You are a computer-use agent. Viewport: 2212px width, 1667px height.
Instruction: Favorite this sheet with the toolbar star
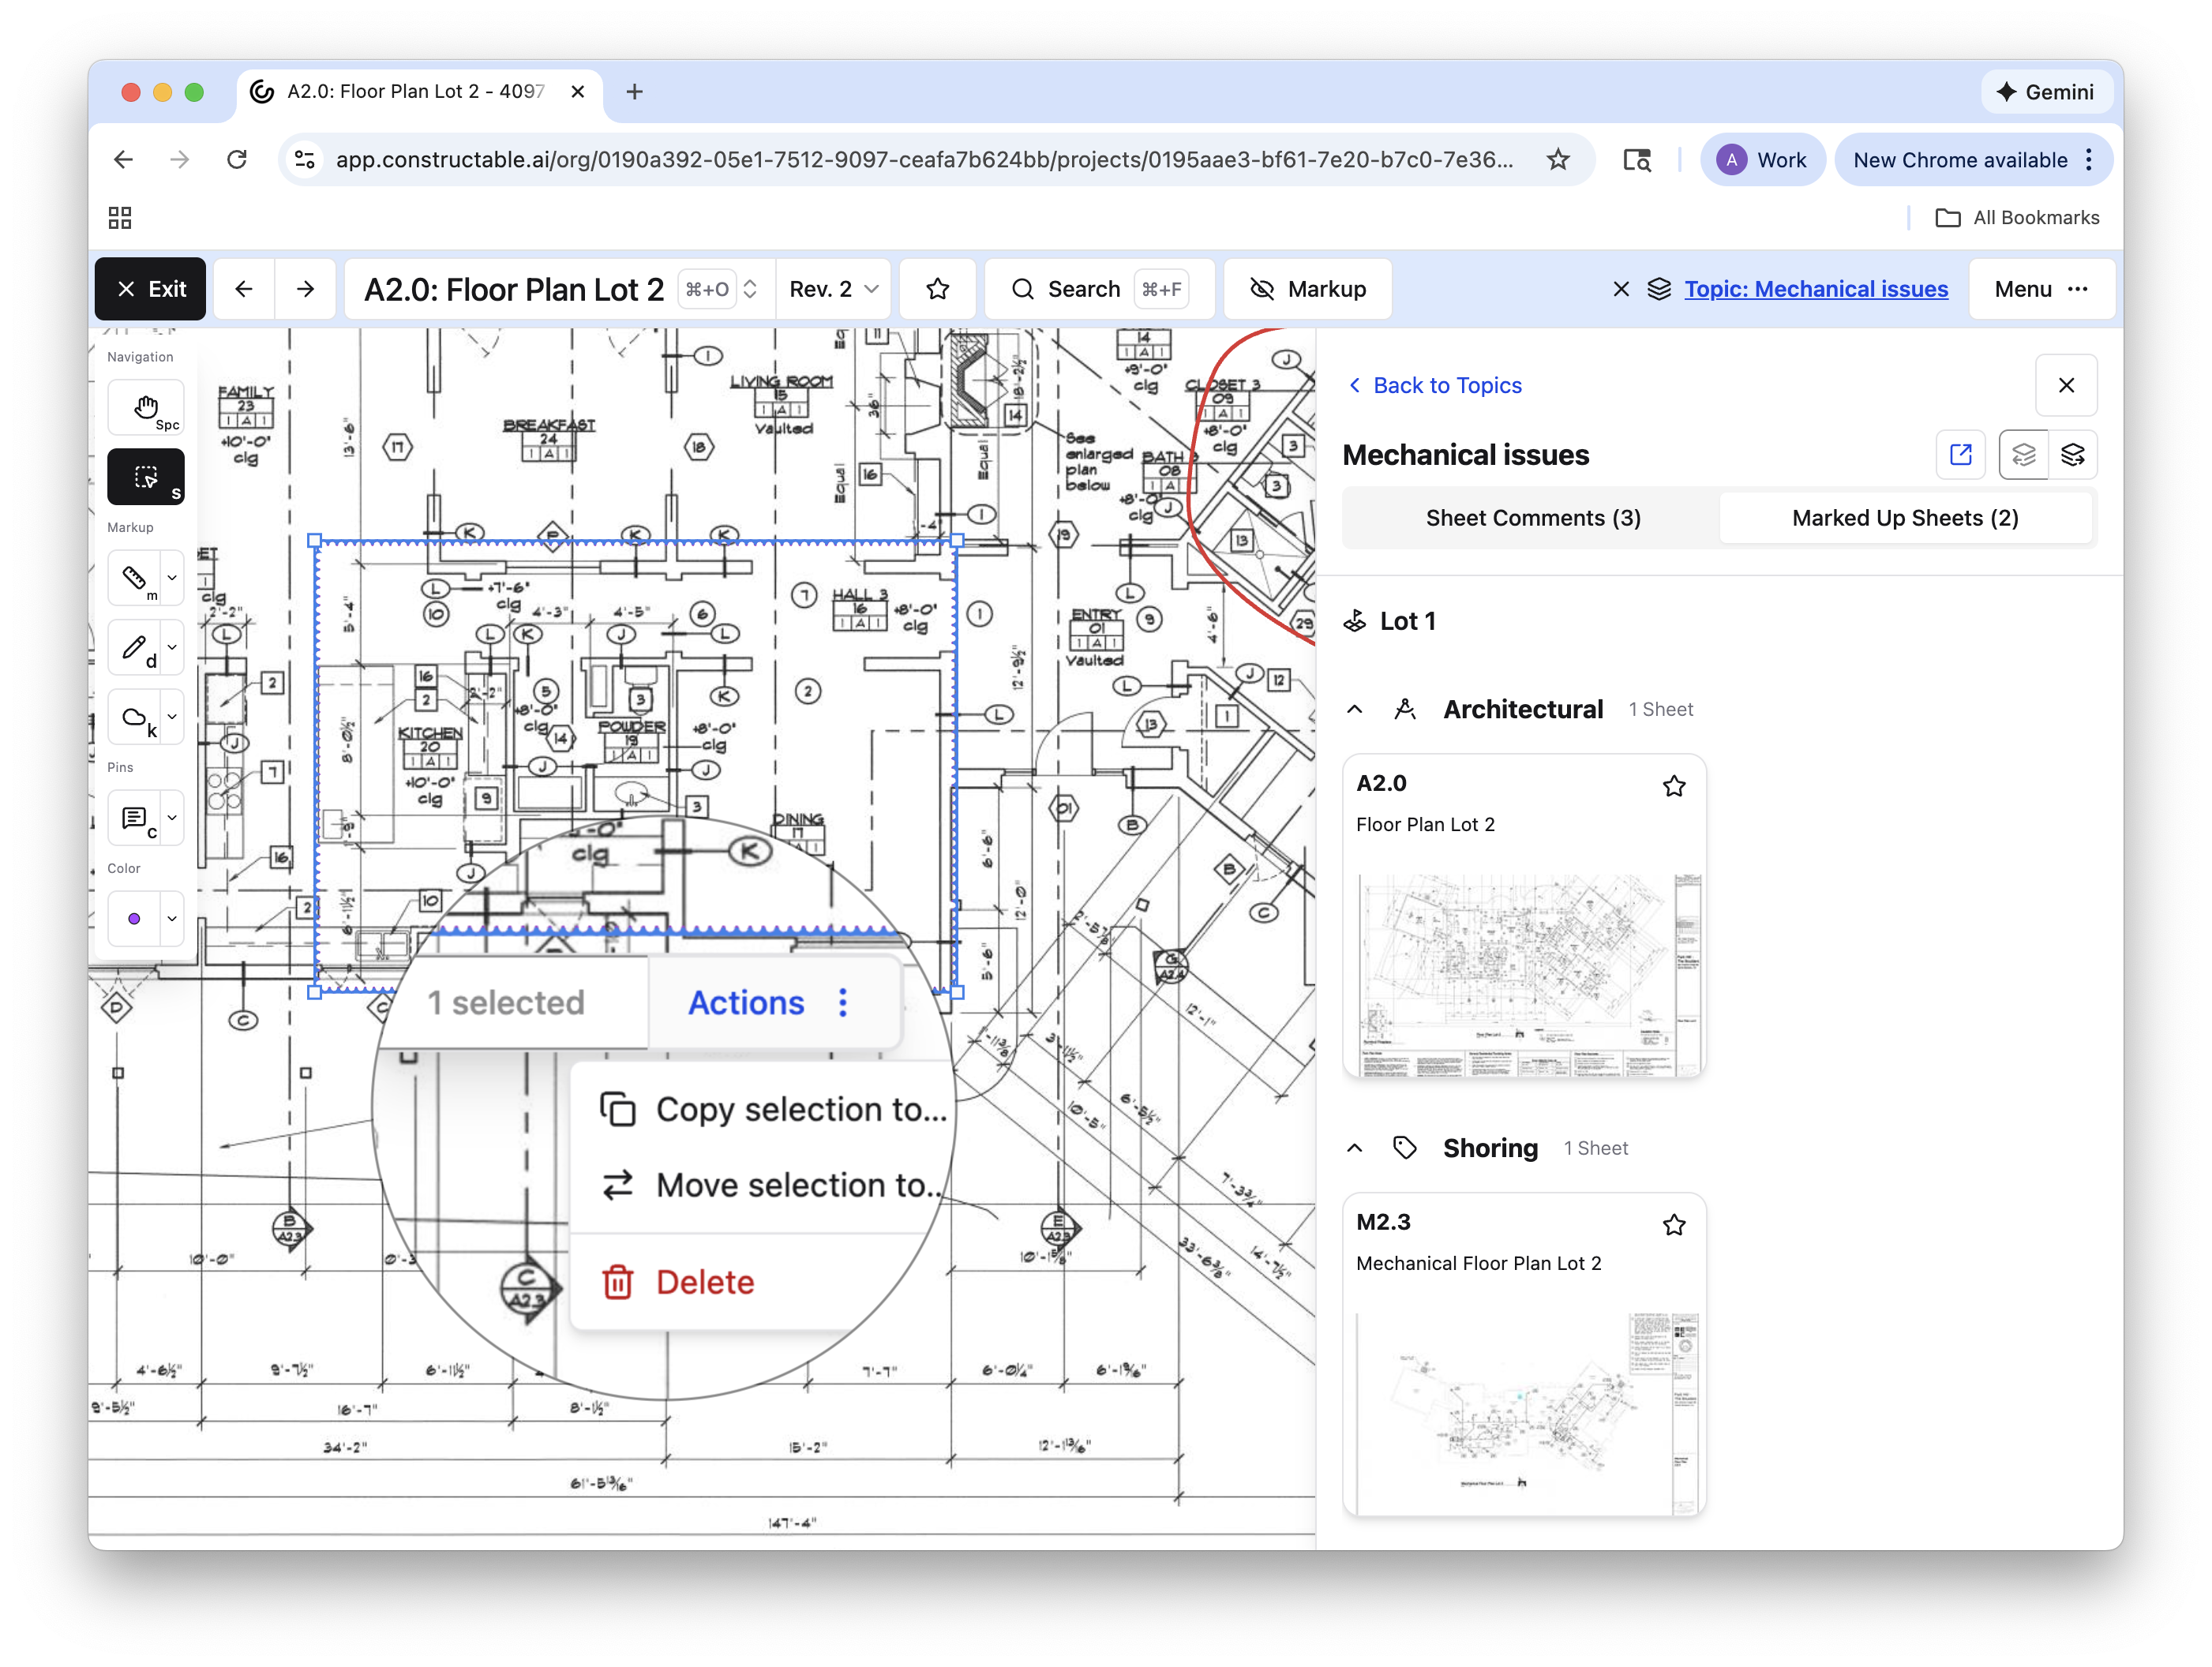(x=937, y=289)
